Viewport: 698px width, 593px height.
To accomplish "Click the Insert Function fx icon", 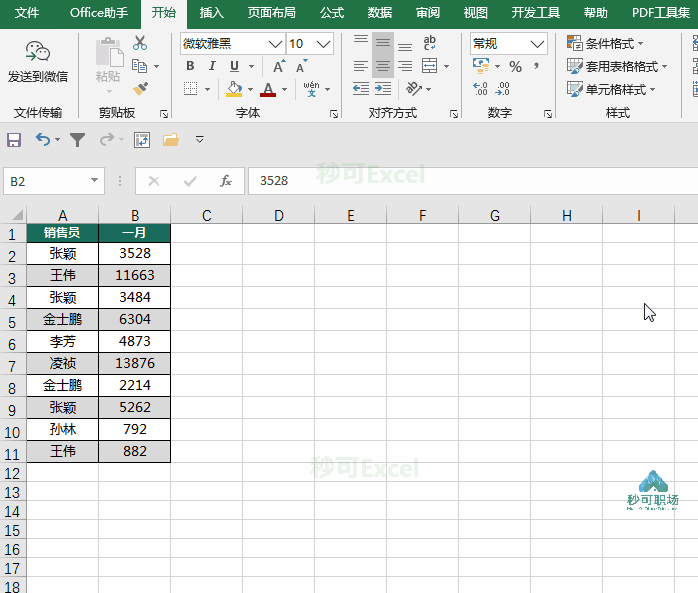I will click(226, 181).
